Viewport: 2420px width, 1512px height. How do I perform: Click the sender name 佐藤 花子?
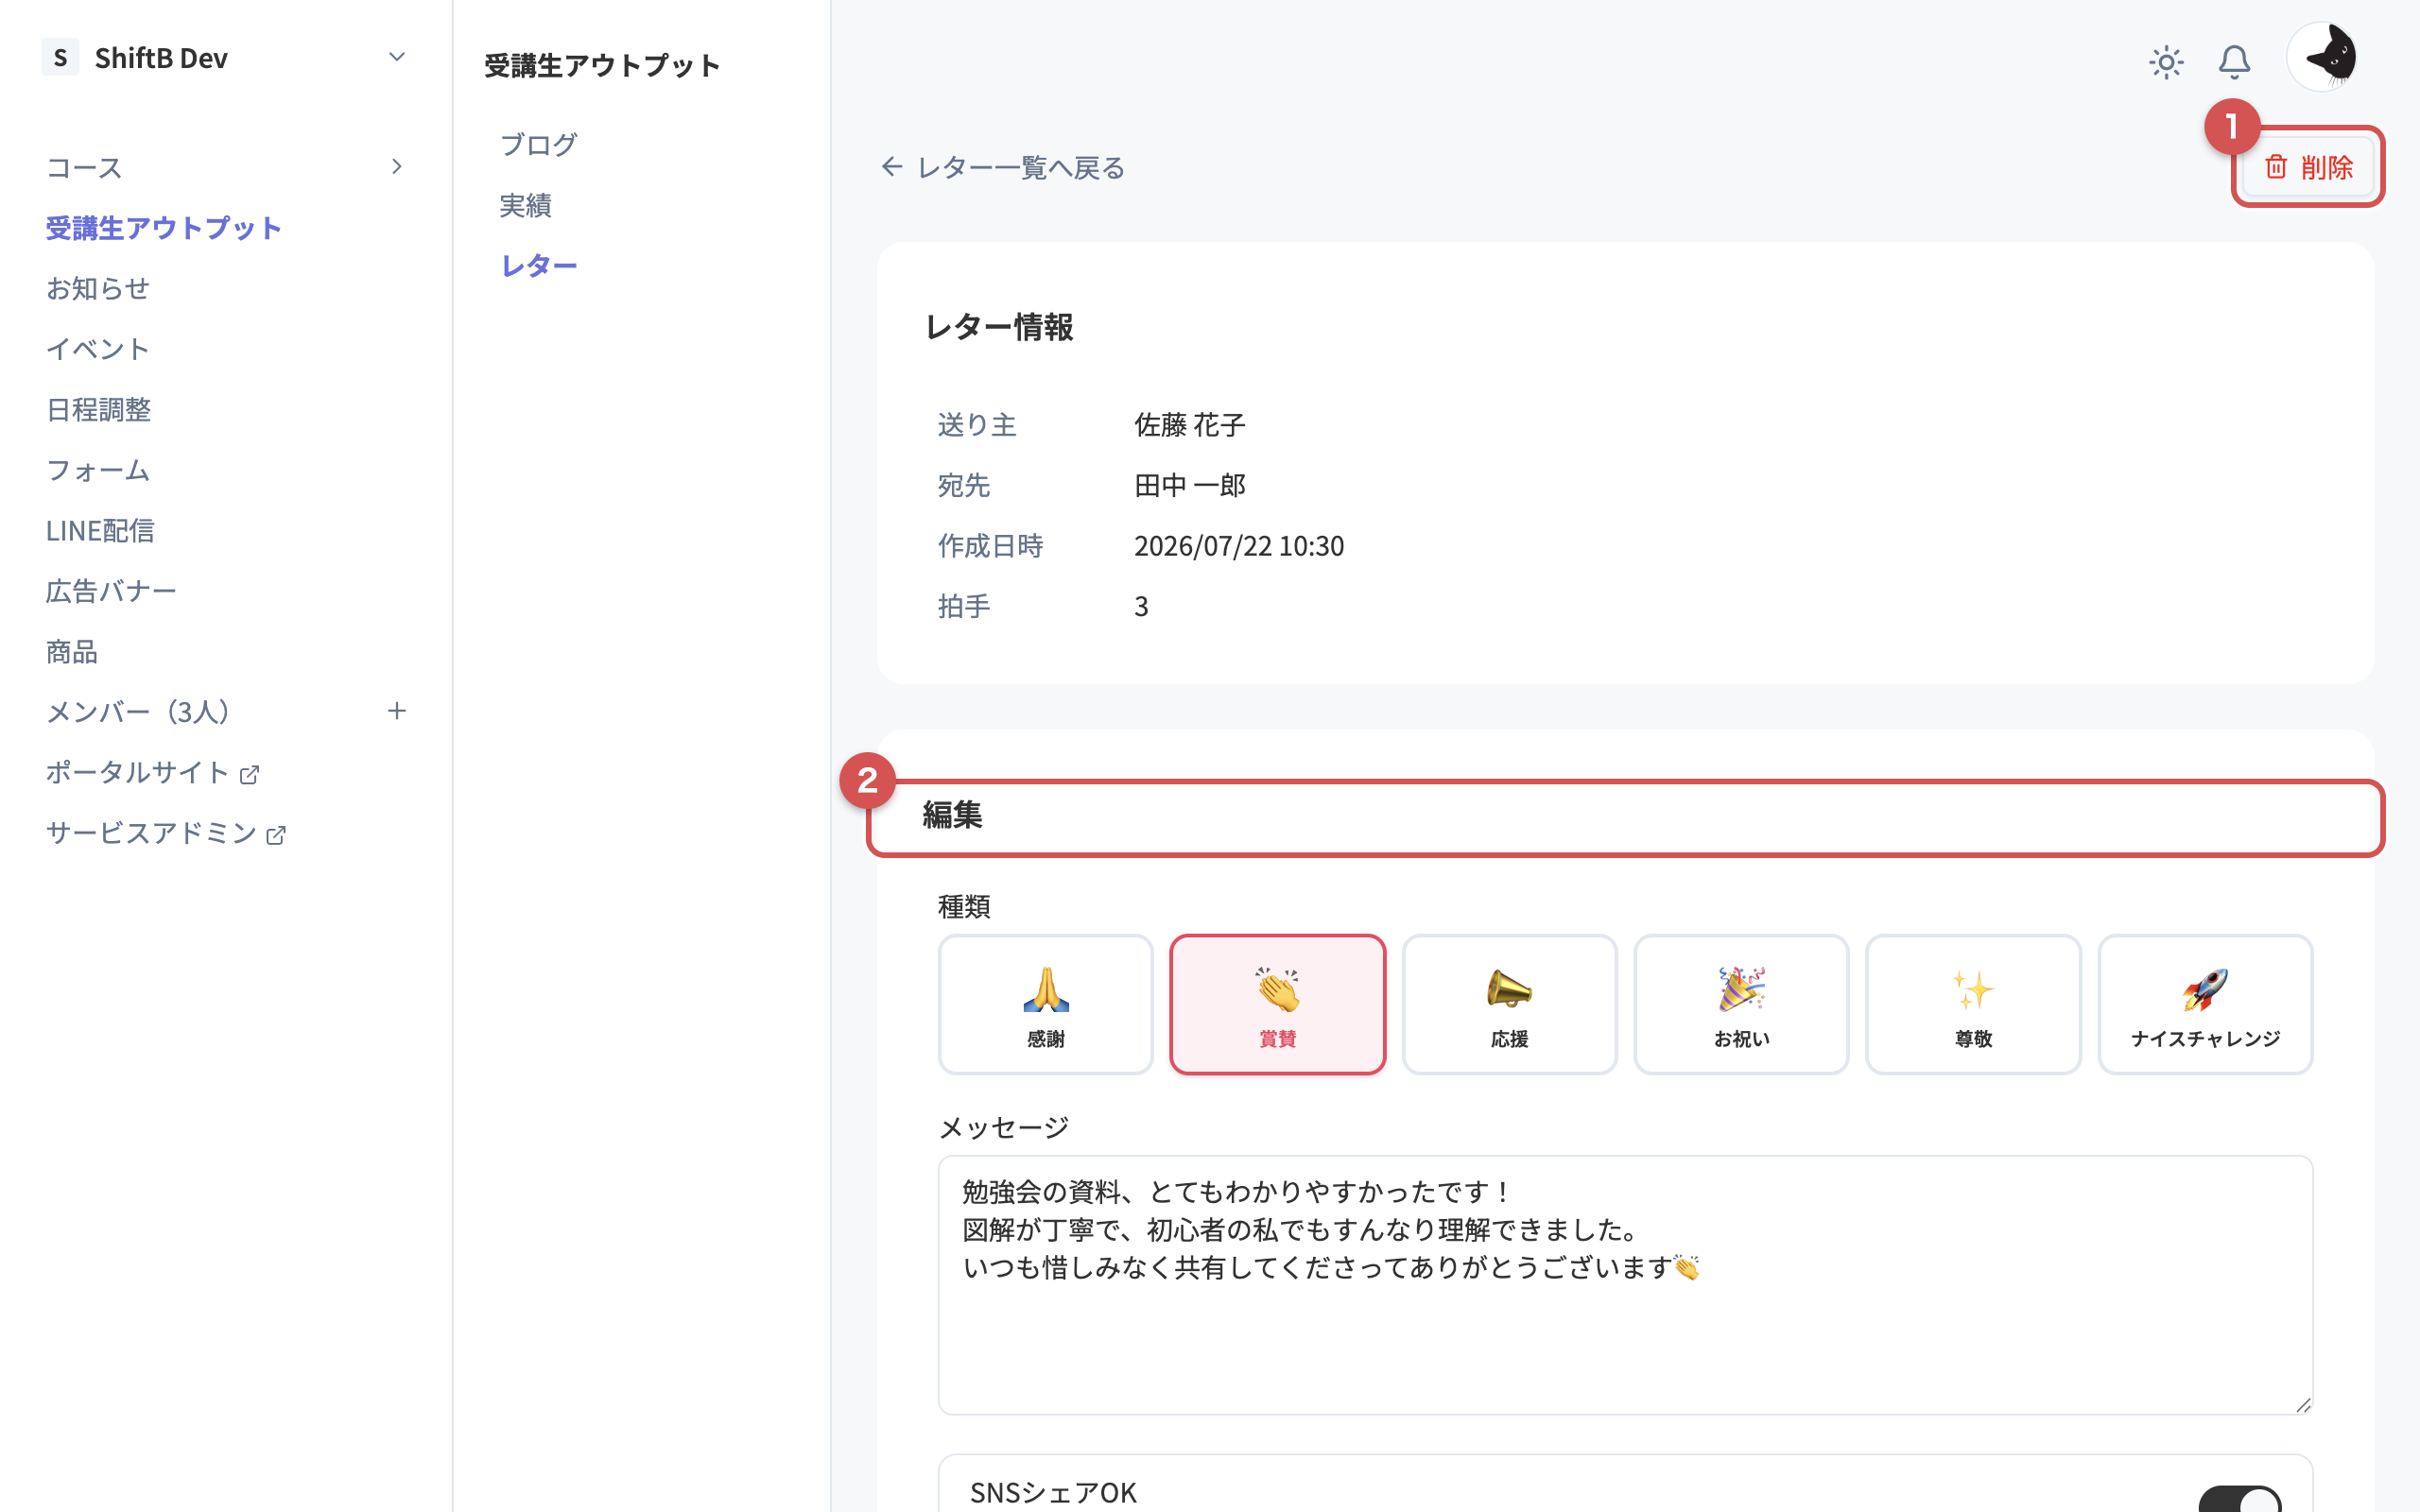coord(1189,425)
